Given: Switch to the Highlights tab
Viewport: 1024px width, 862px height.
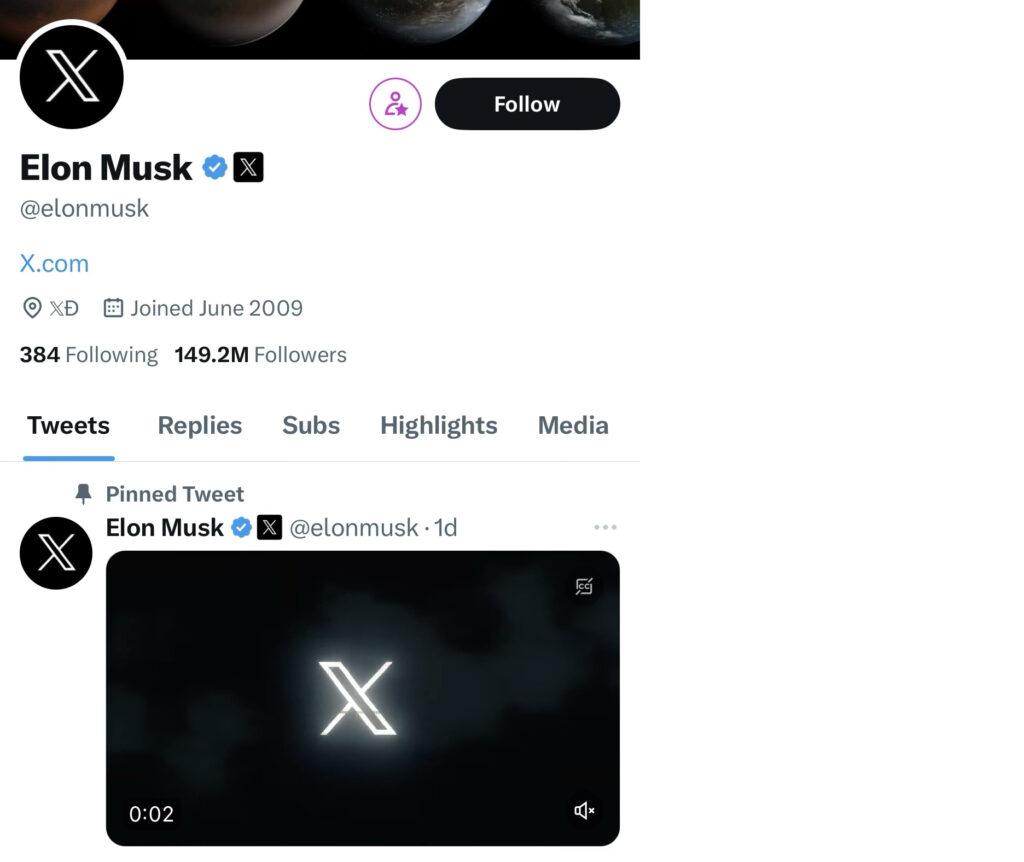Looking at the screenshot, I should (x=439, y=426).
